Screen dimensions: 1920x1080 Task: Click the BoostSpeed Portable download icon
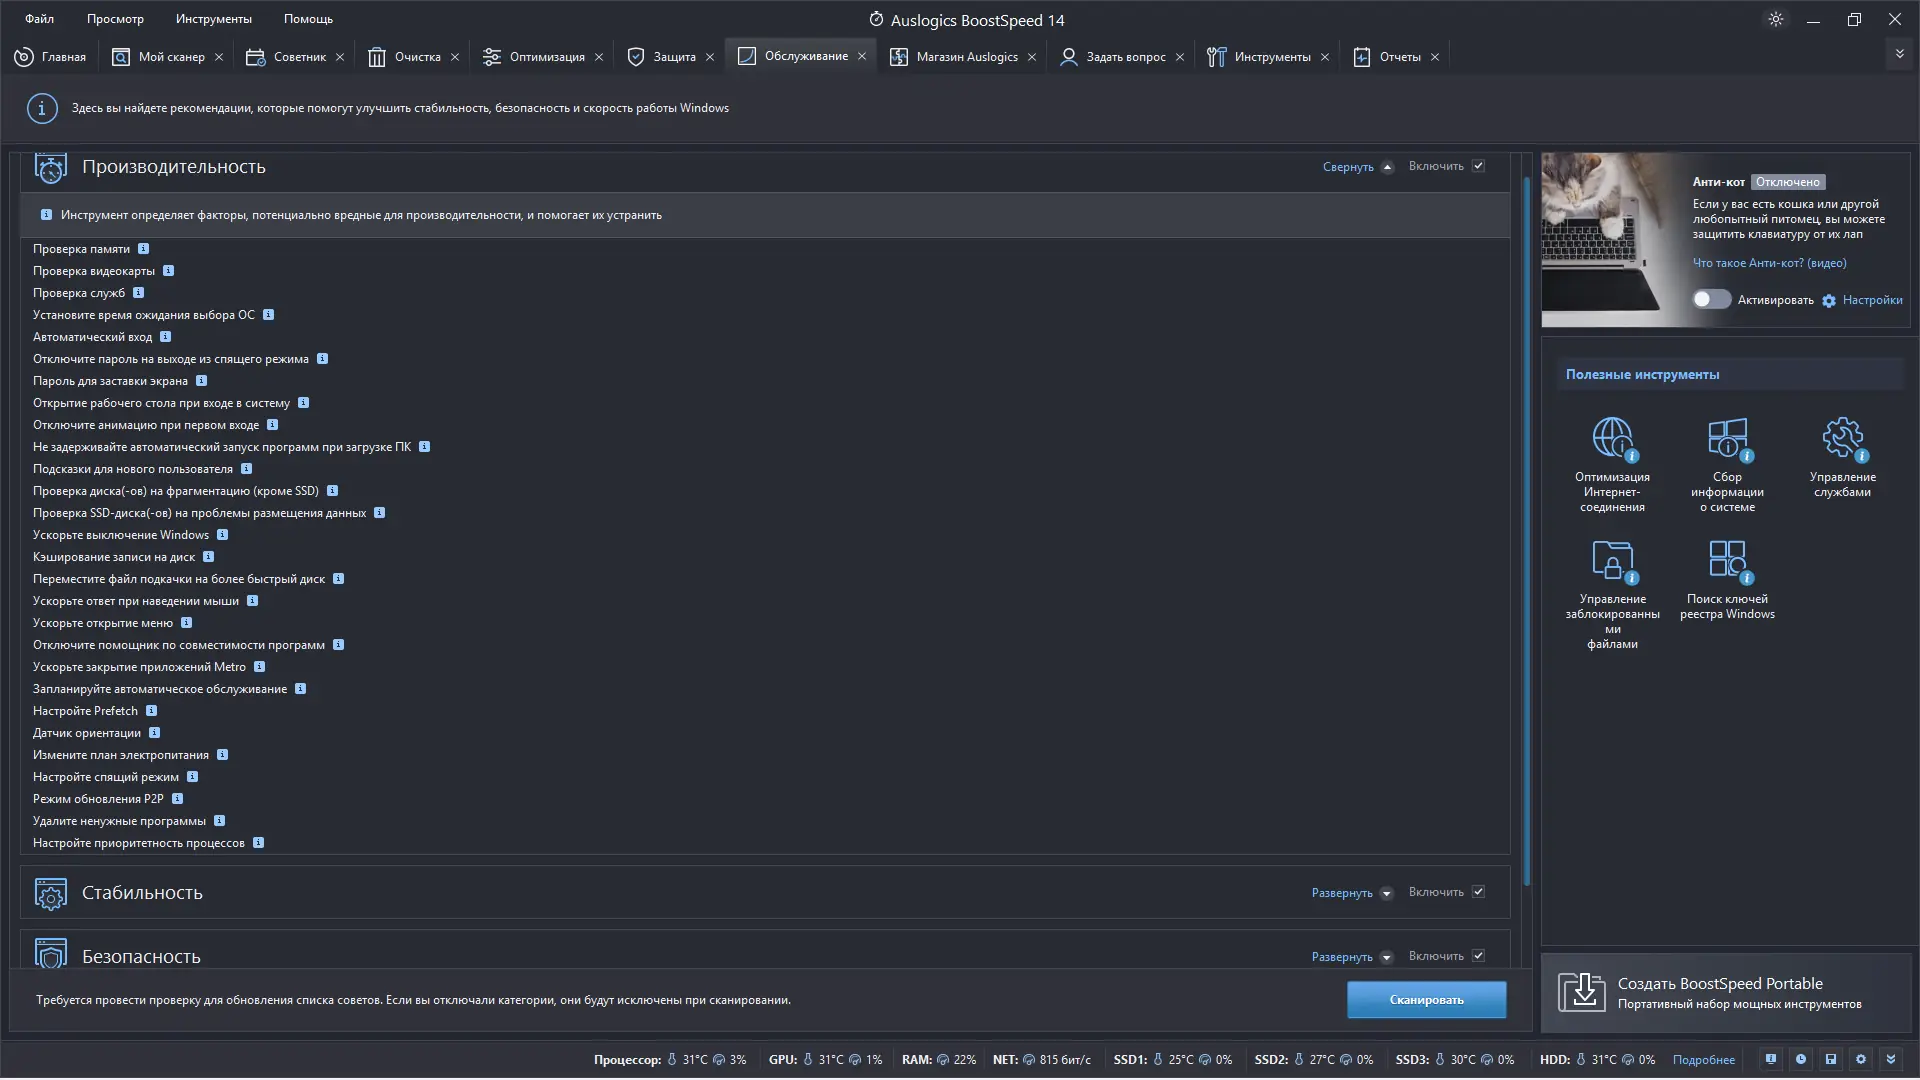(1581, 992)
